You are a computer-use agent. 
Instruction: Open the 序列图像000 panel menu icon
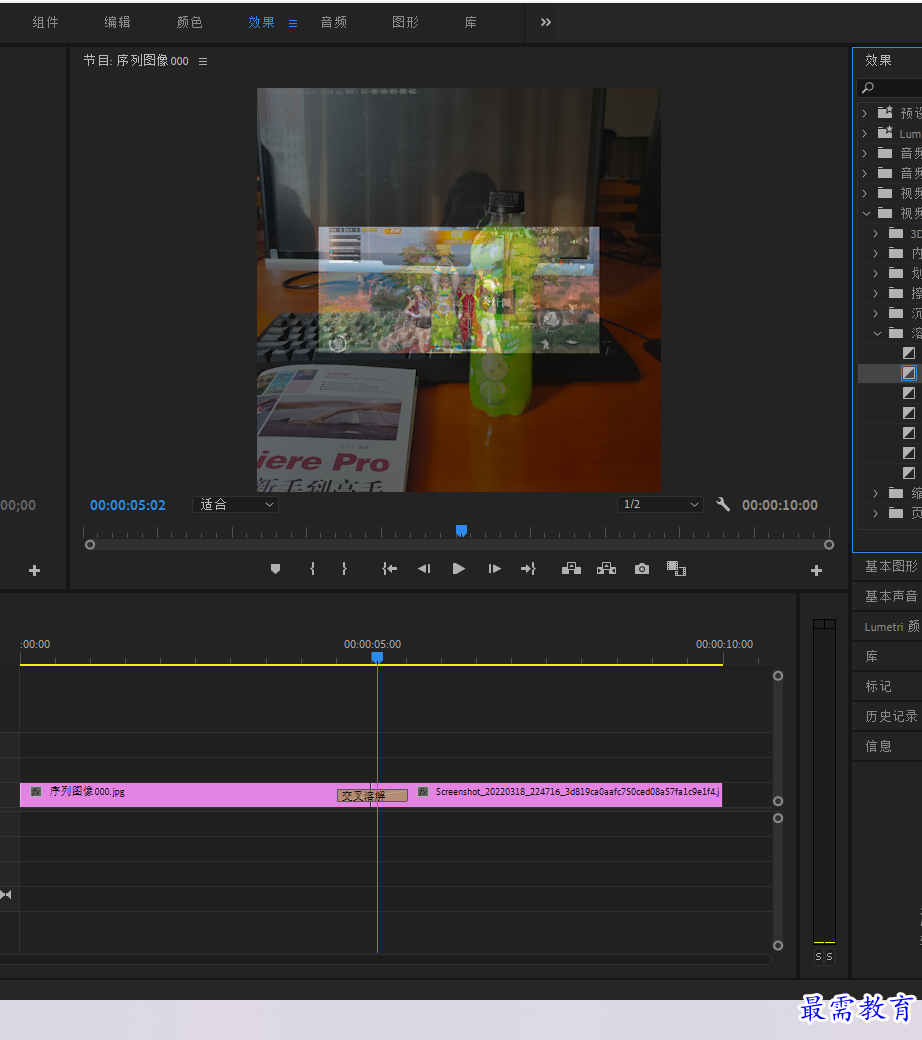pos(203,61)
